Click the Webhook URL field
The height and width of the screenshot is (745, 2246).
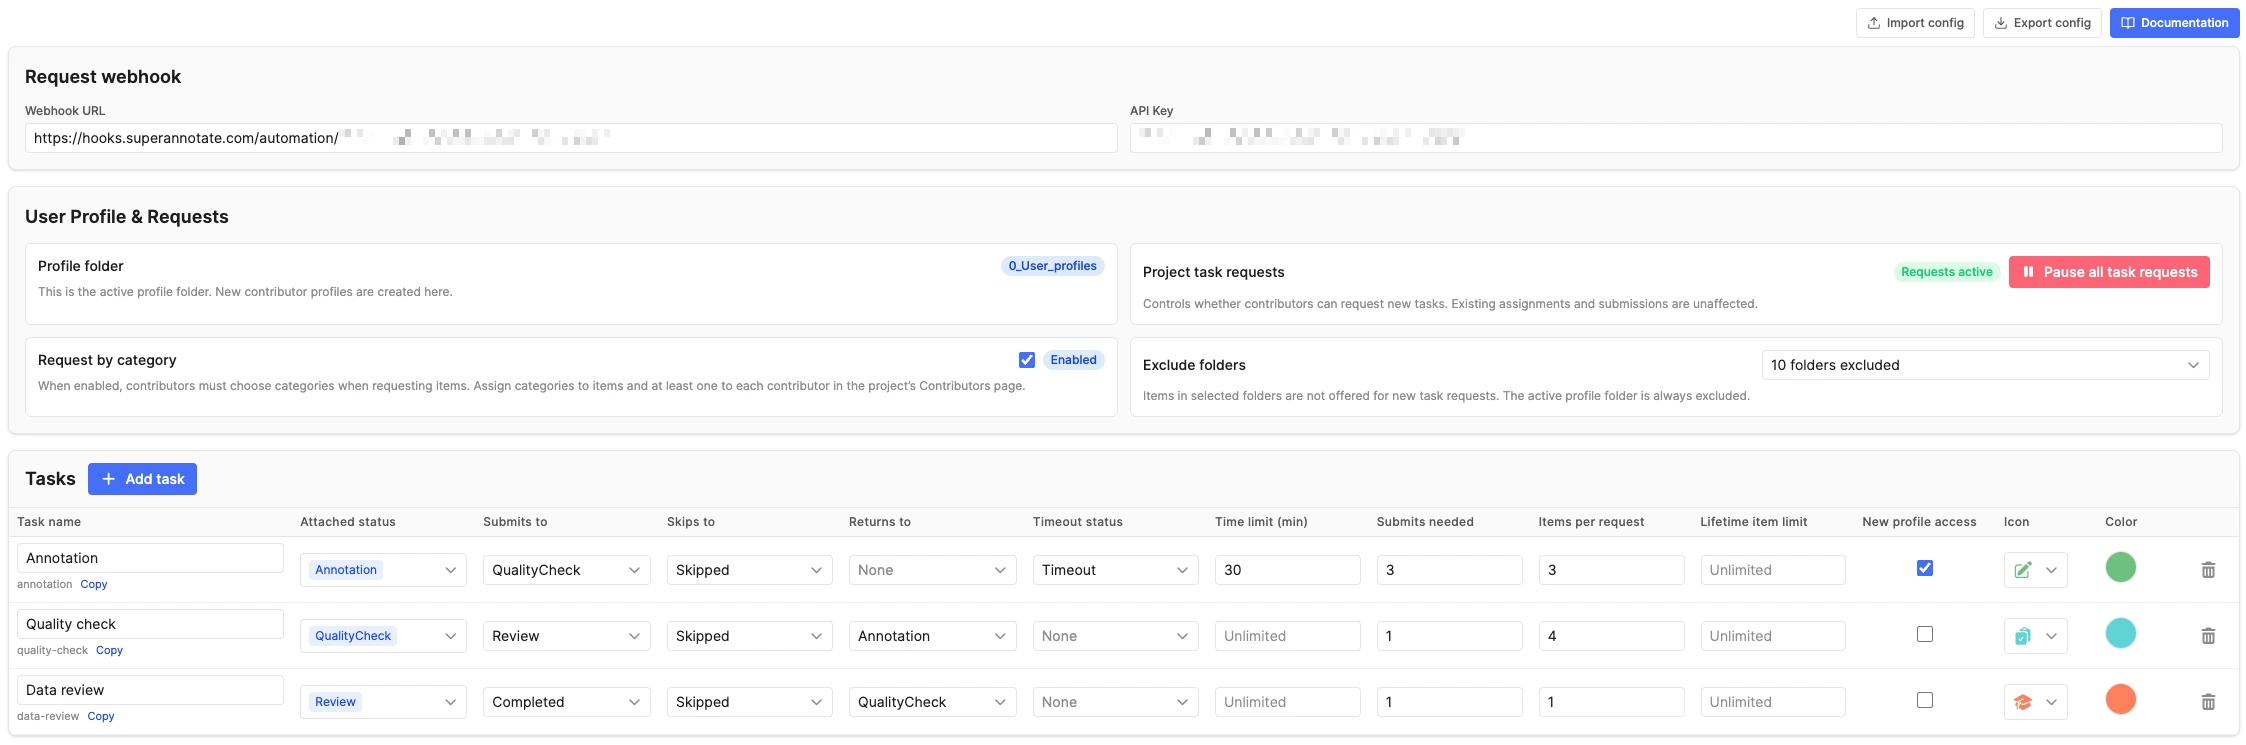pyautogui.click(x=571, y=138)
